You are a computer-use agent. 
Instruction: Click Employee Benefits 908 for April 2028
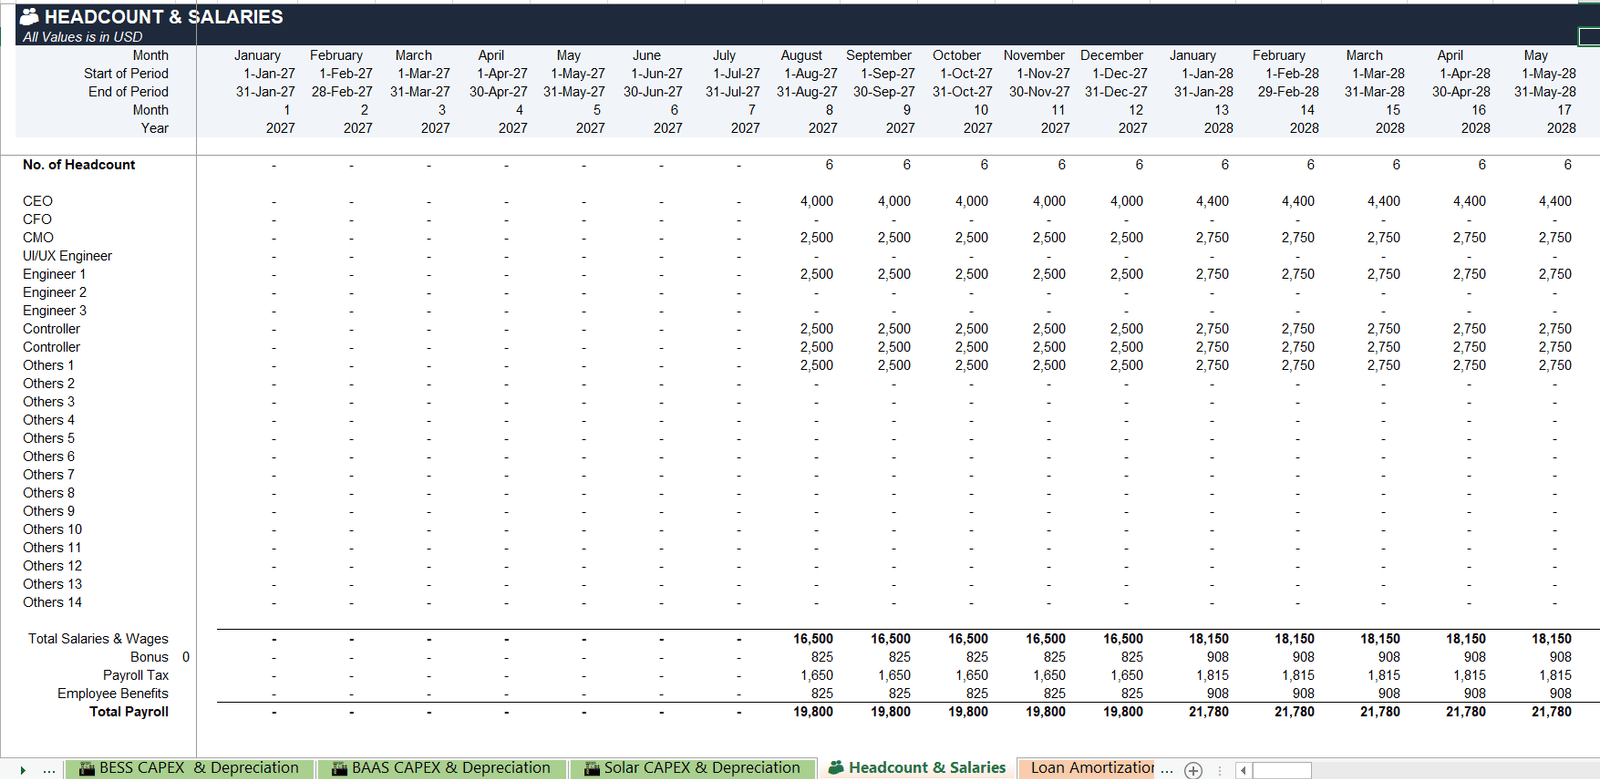(x=1474, y=693)
